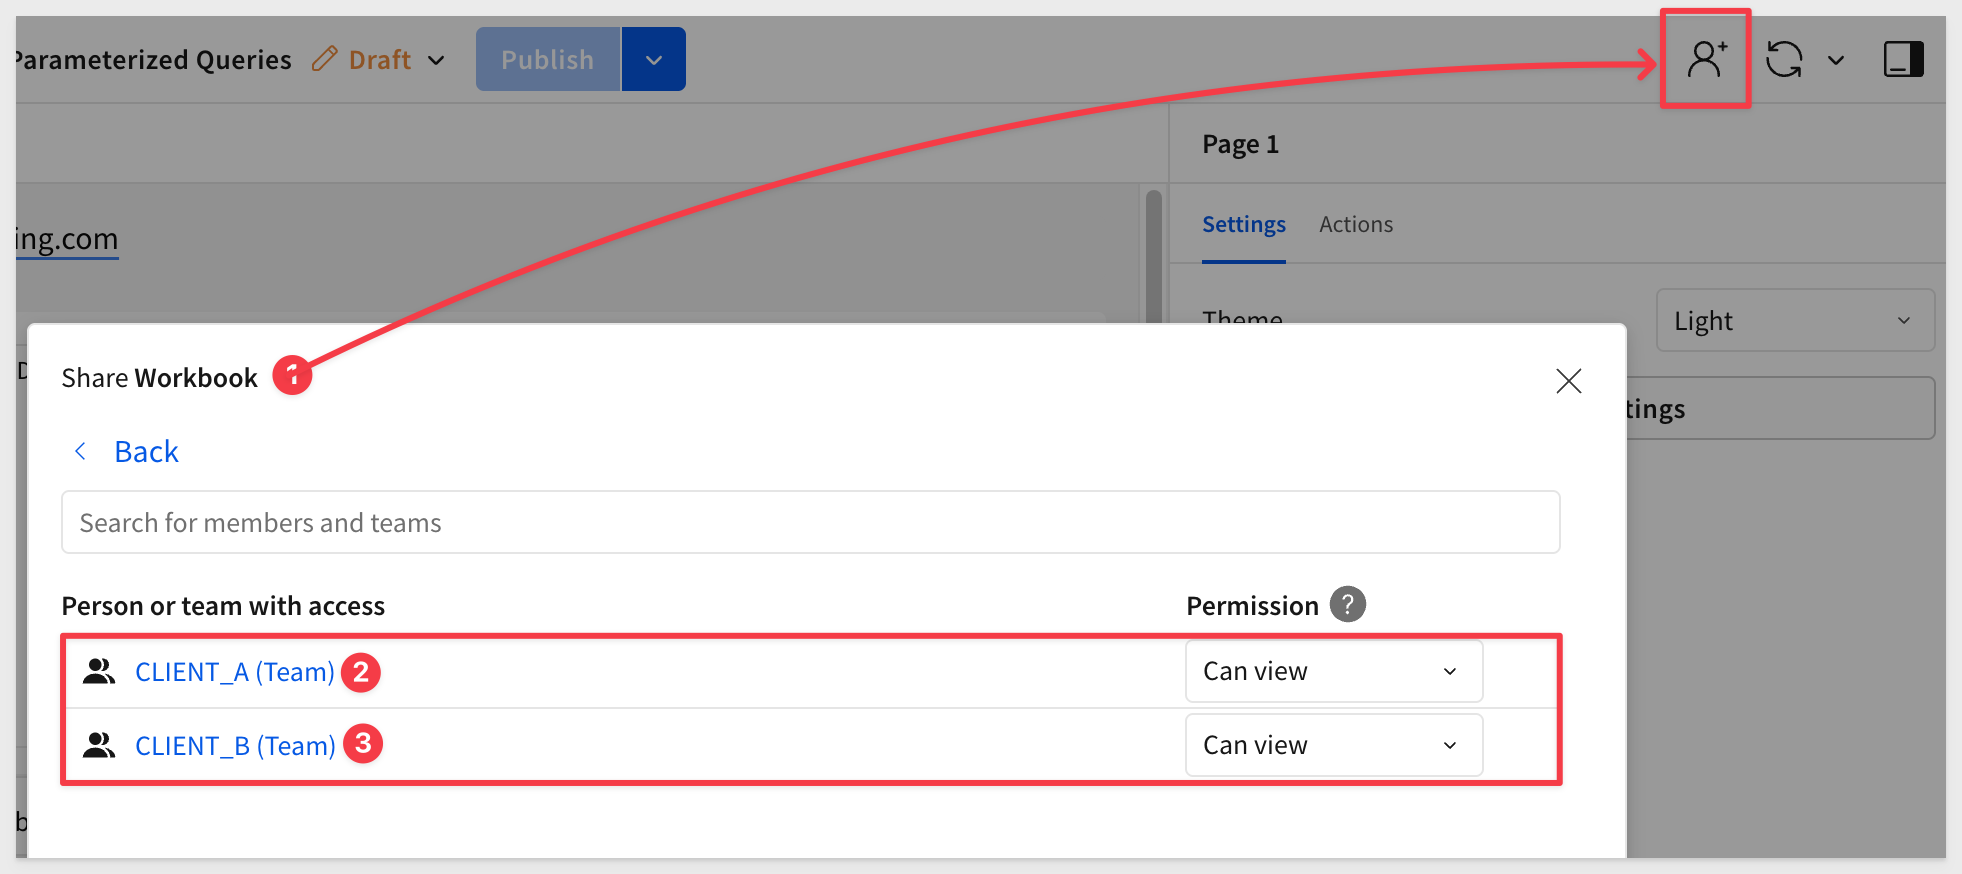Open the Light theme dropdown
This screenshot has height=874, width=1962.
click(x=1794, y=321)
